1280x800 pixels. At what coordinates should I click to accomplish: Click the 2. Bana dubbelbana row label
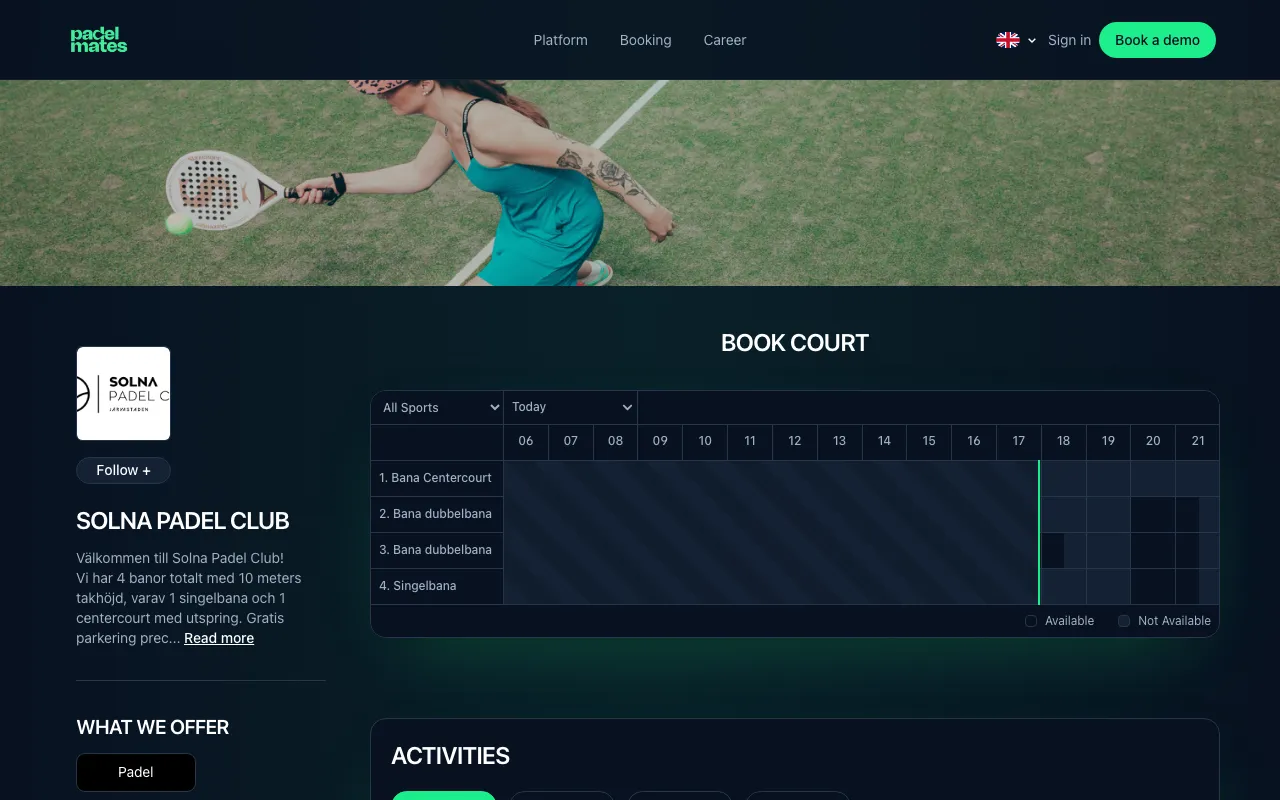[437, 514]
